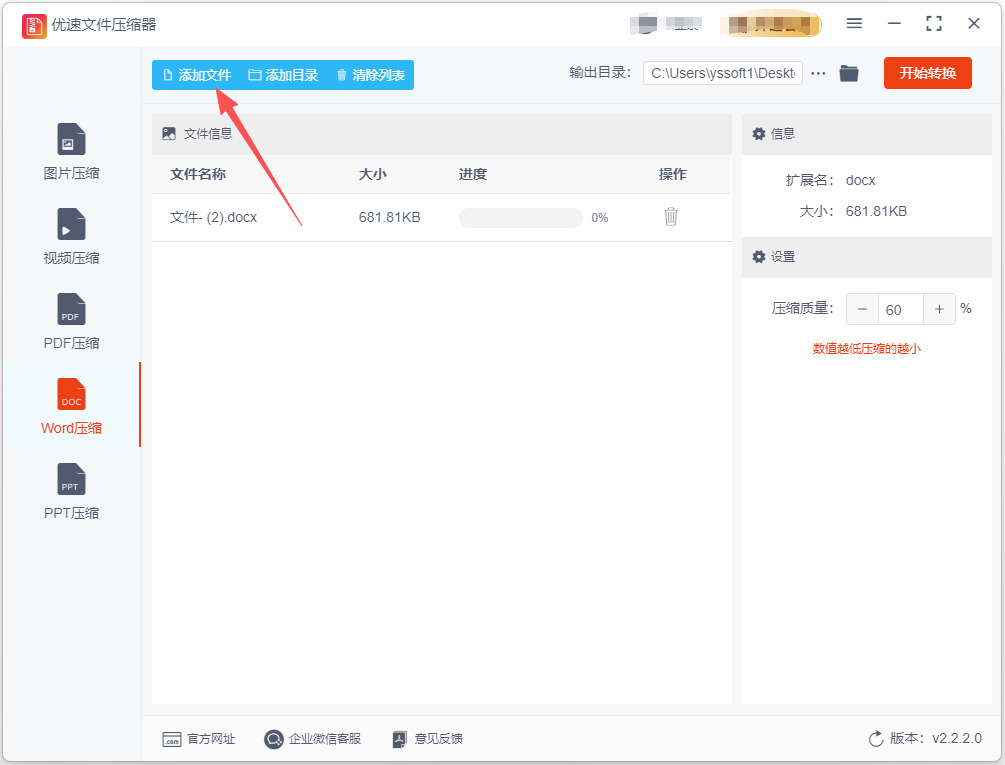Click the 设置 panel gear icon
This screenshot has width=1005, height=765.
click(x=759, y=256)
